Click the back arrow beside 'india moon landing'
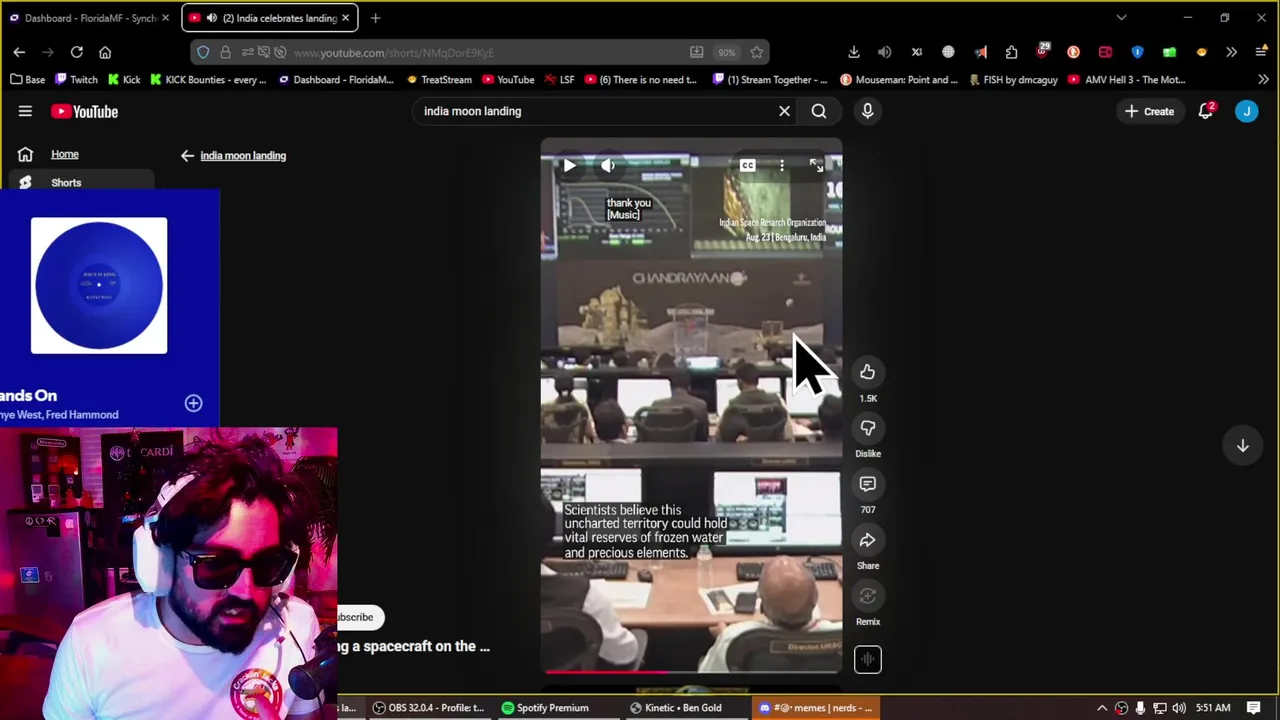This screenshot has width=1280, height=720. tap(187, 155)
